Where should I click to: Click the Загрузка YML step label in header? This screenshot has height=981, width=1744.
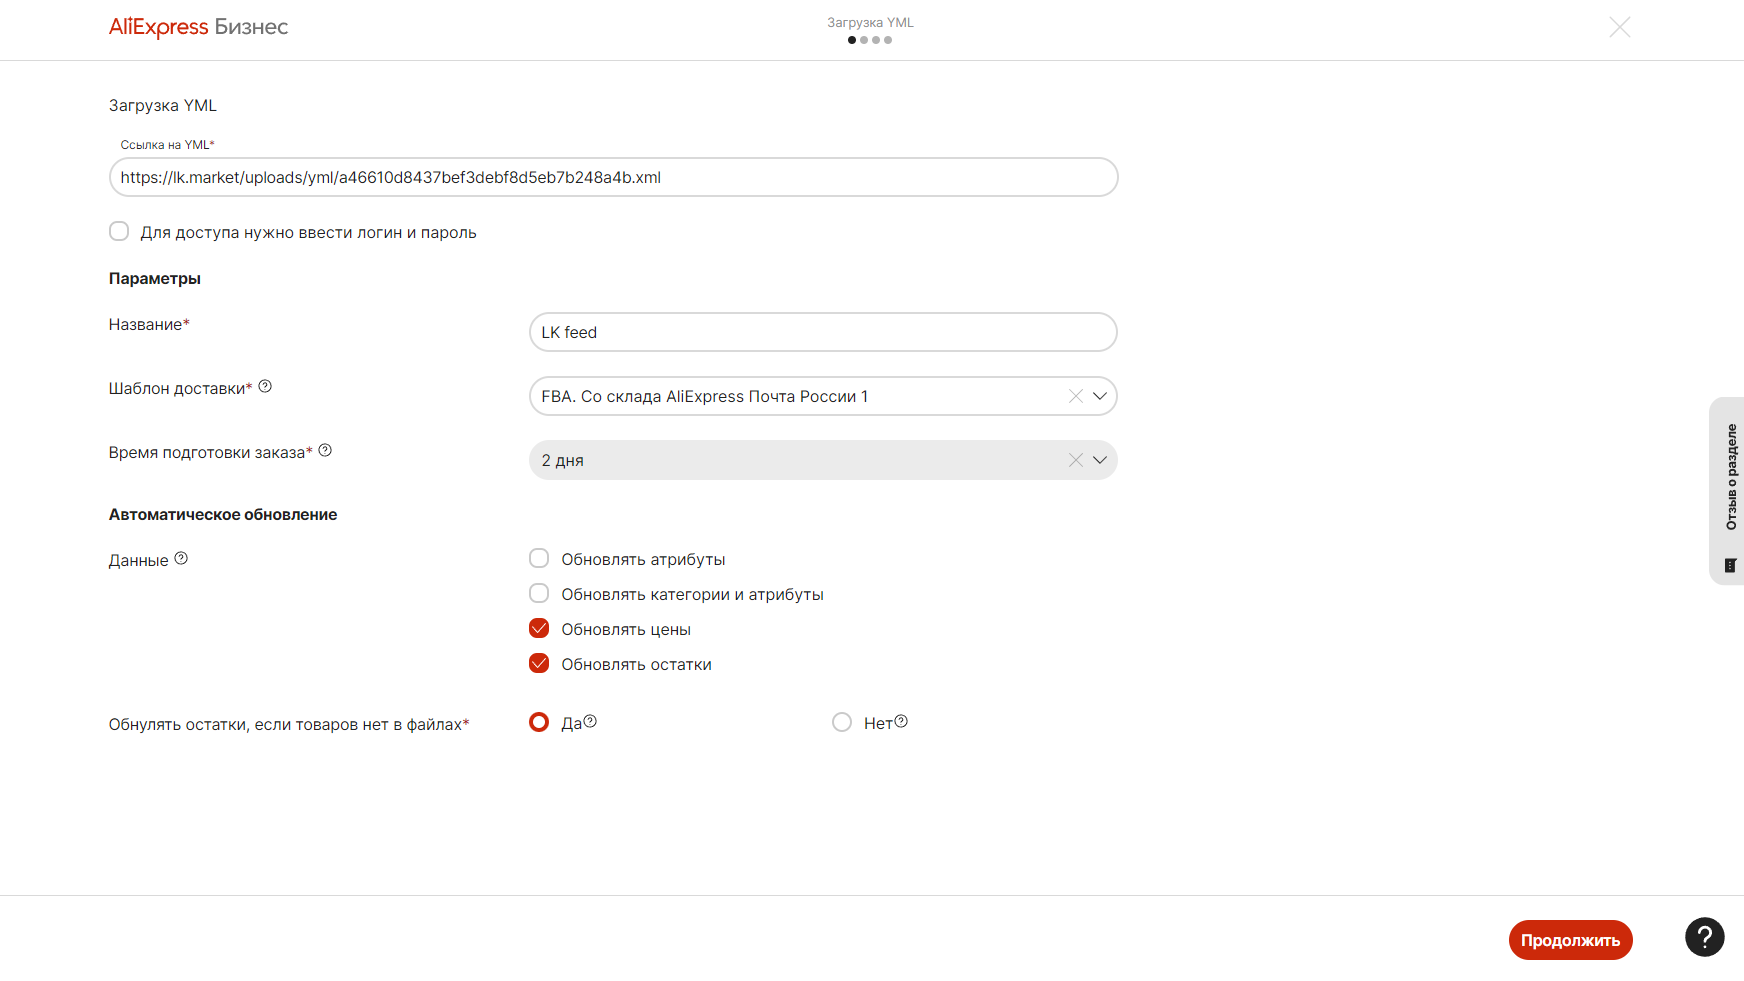click(x=870, y=22)
